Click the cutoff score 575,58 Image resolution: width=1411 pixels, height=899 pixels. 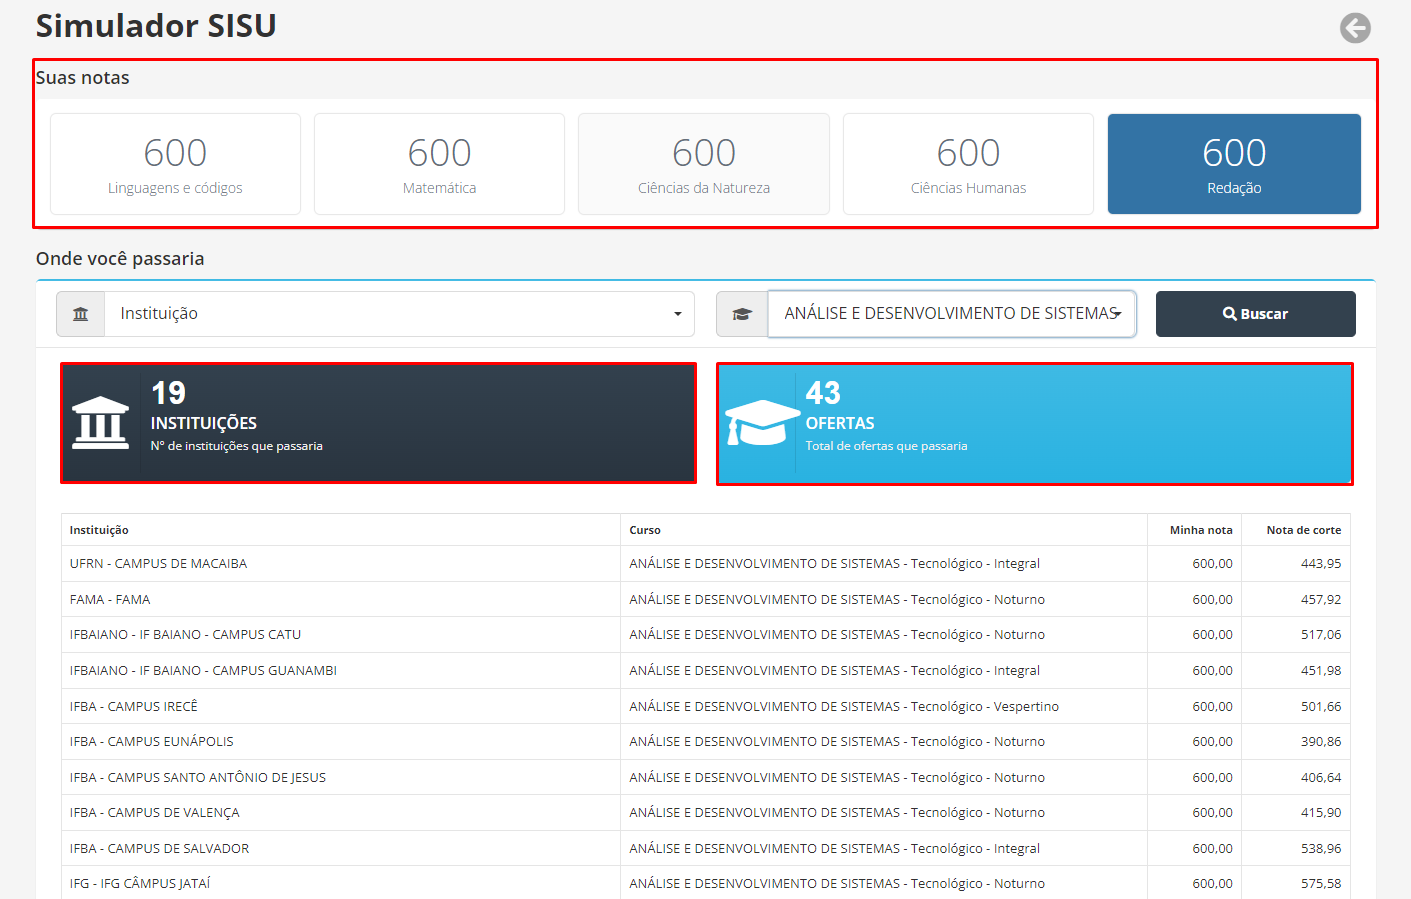coord(1321,884)
